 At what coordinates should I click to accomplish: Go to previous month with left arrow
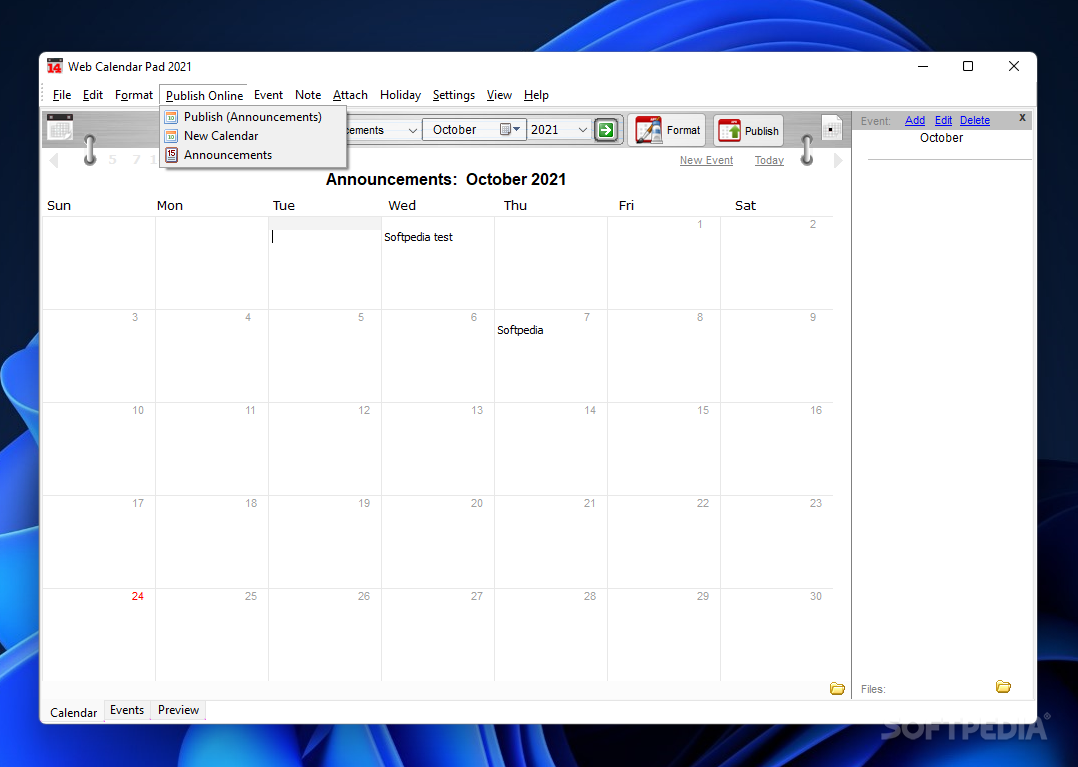[54, 160]
